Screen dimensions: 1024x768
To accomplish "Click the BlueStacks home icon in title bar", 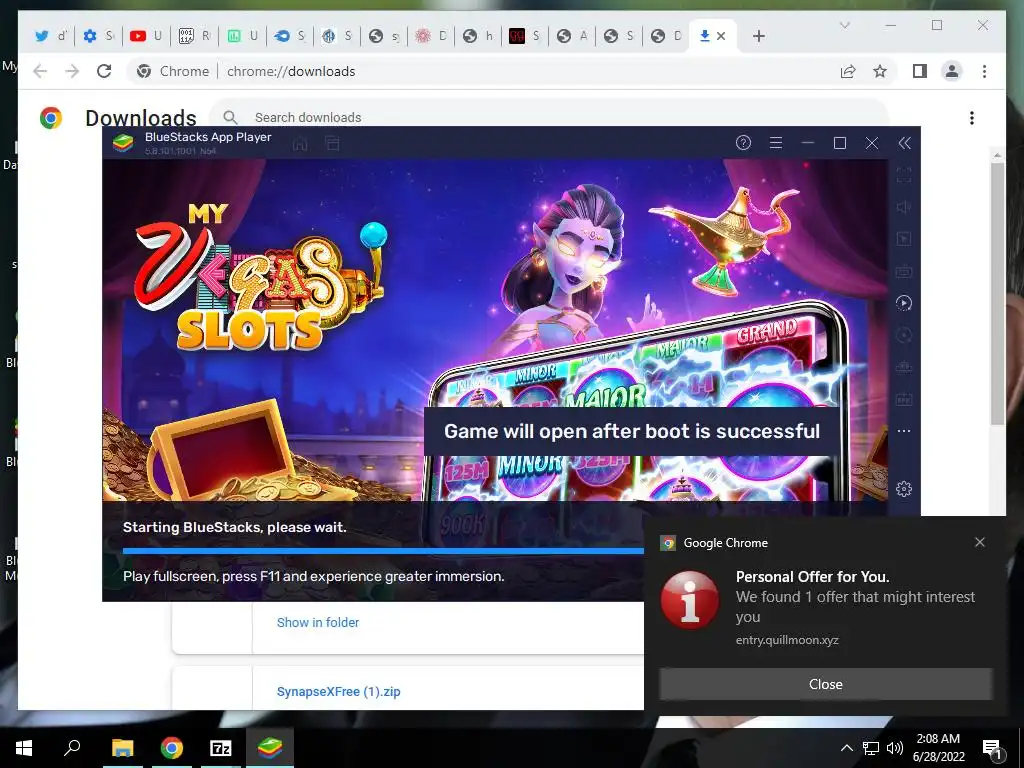I will point(300,144).
